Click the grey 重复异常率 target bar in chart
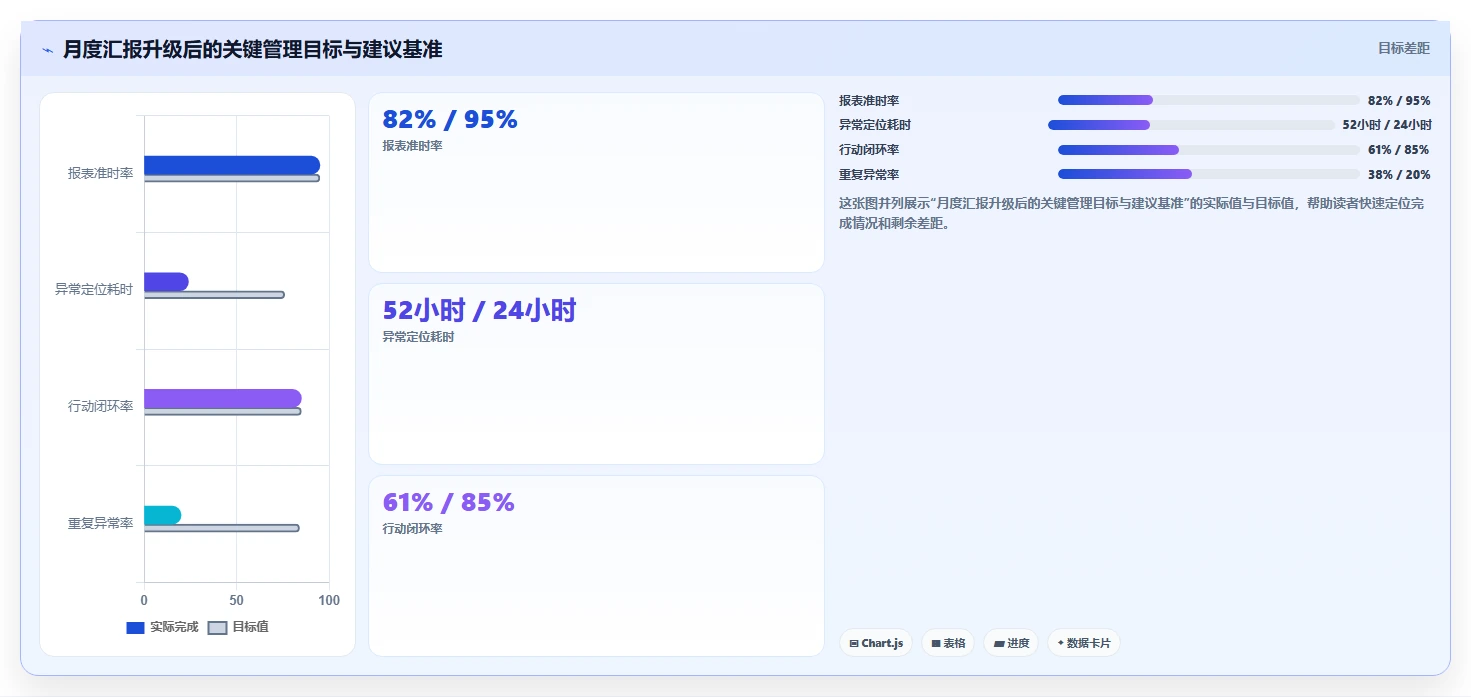Viewport: 1471px width, 697px height. pos(221,528)
